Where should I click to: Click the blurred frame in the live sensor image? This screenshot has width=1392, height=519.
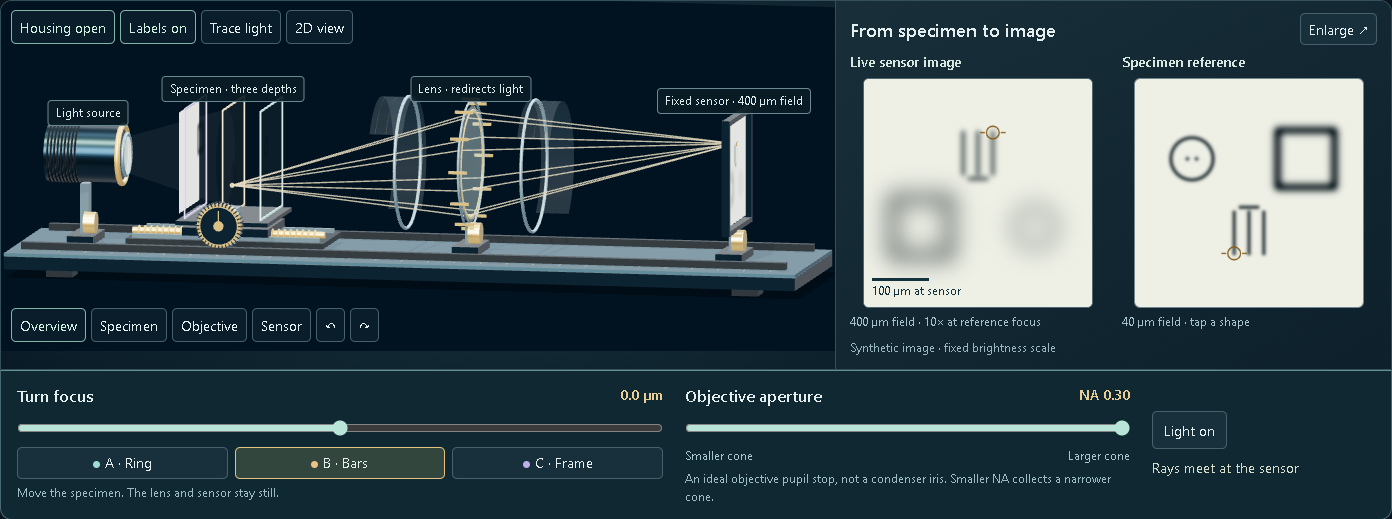click(920, 226)
